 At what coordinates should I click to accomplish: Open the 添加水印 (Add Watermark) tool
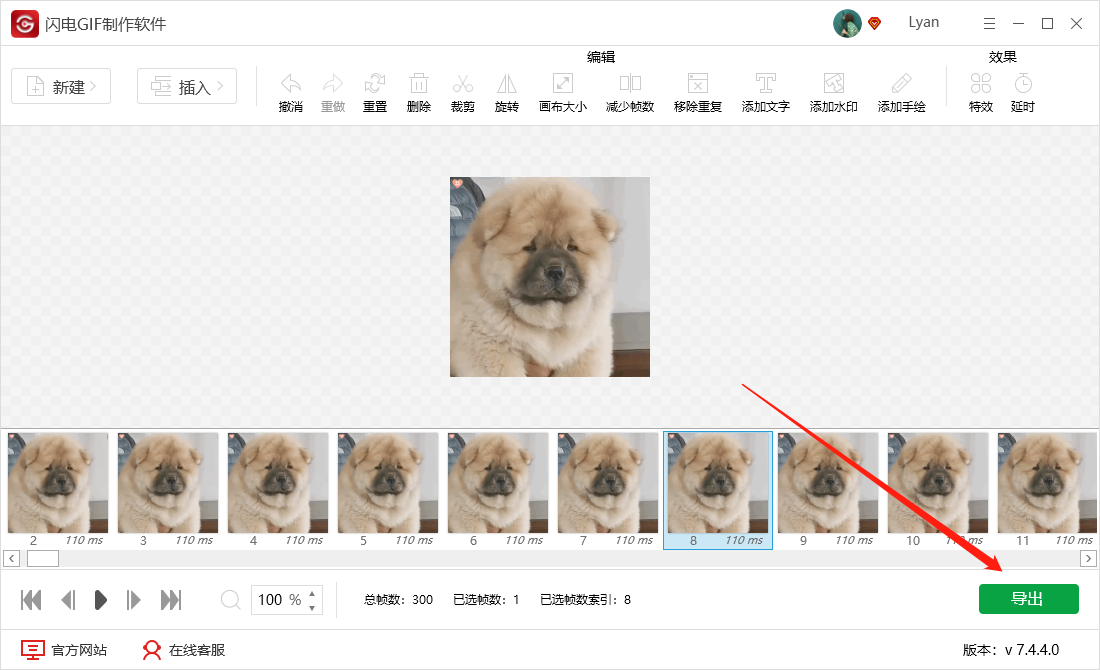(x=832, y=88)
